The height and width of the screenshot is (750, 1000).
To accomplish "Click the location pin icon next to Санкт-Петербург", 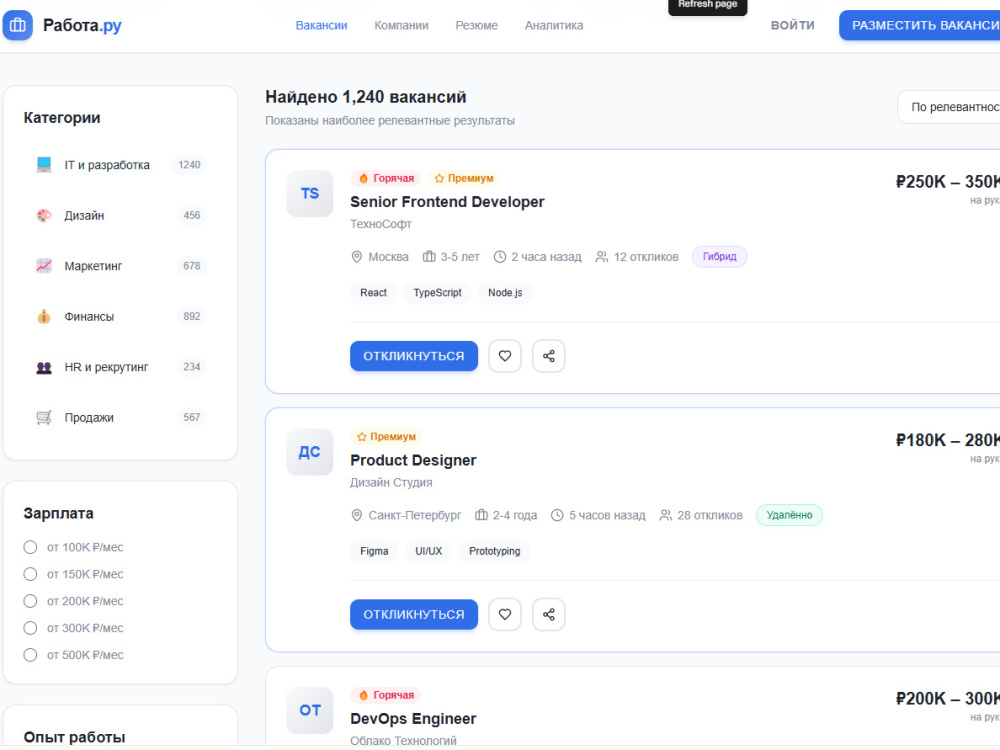I will click(x=357, y=515).
